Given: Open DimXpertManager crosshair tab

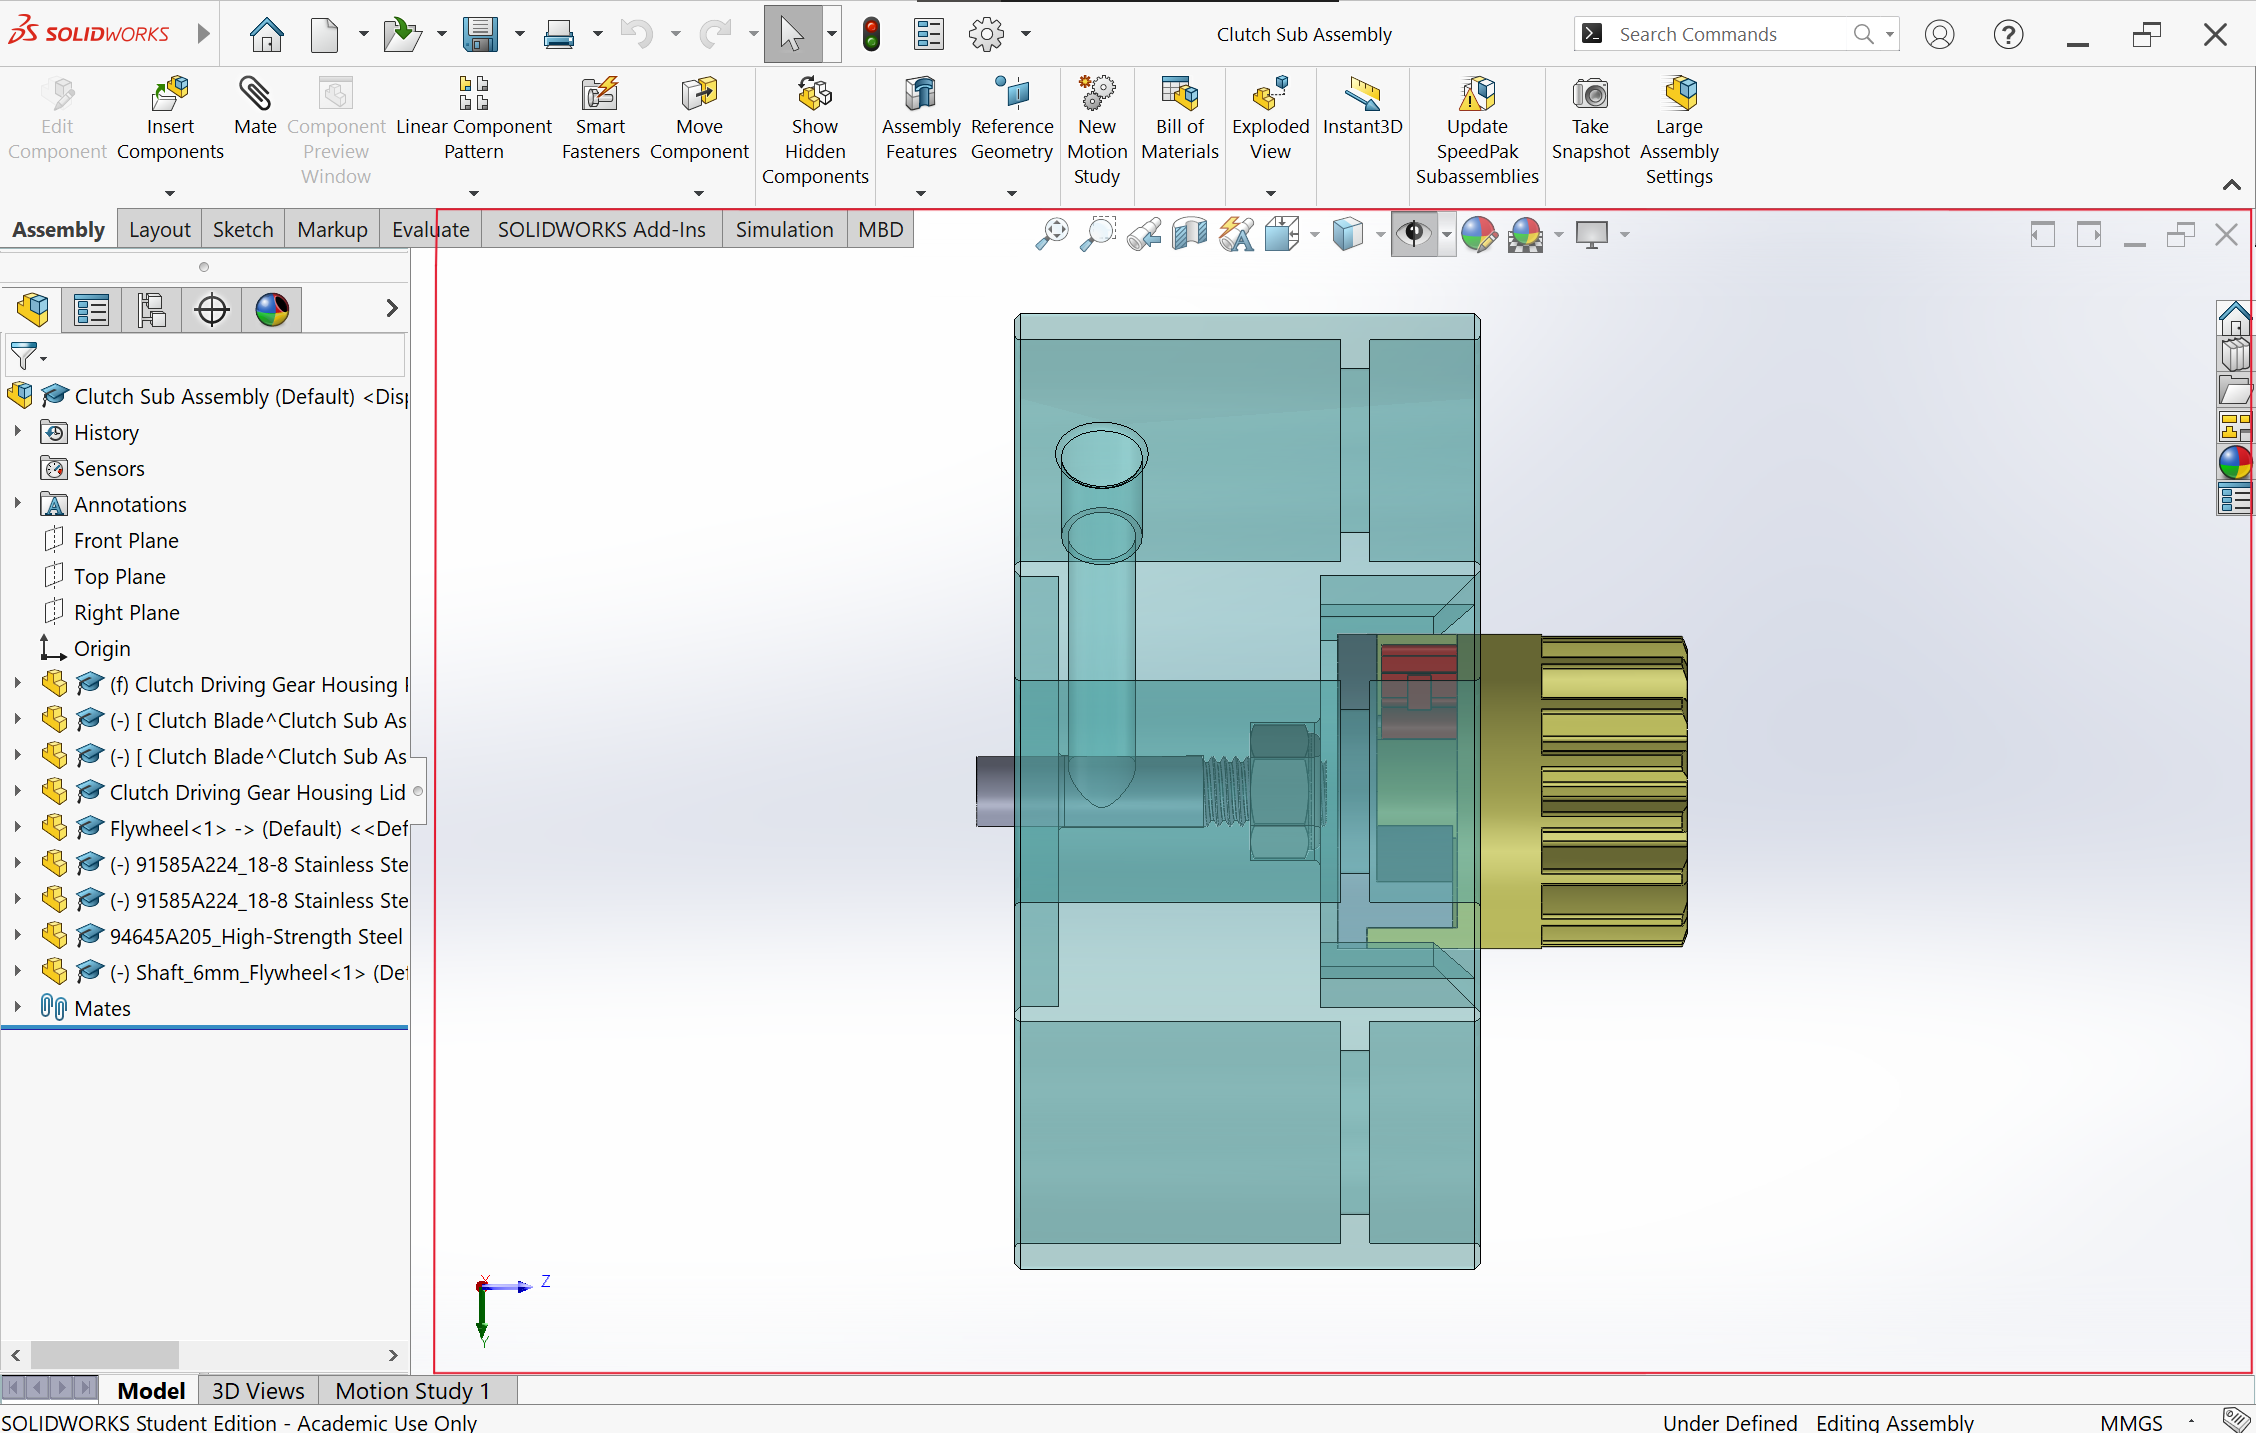Looking at the screenshot, I should (211, 309).
